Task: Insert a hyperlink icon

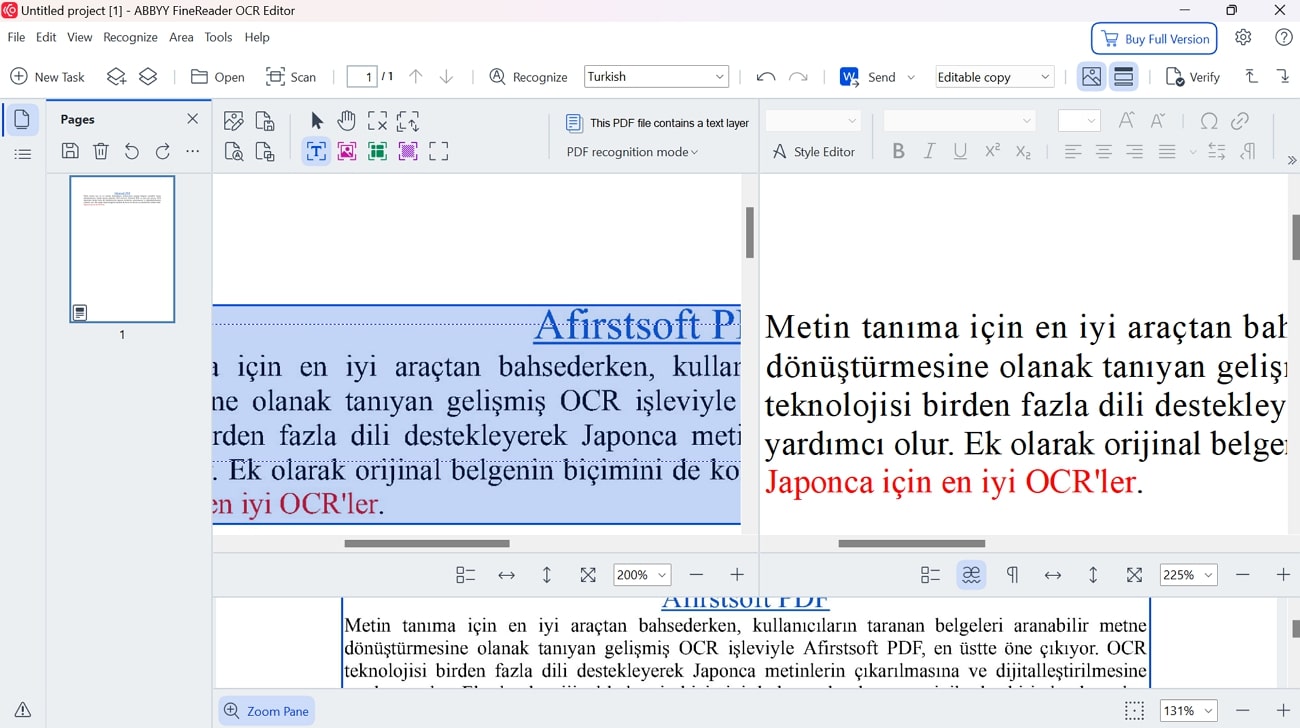Action: coord(1240,121)
